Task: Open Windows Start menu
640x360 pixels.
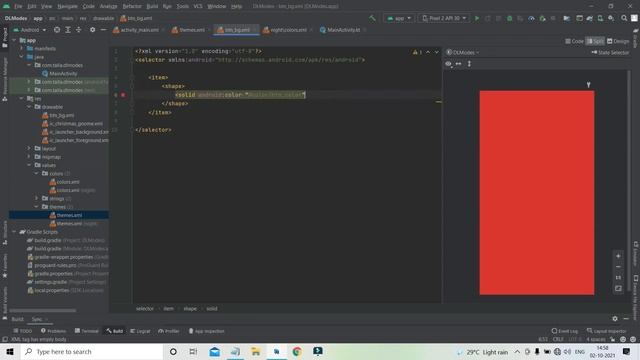Action: (10, 351)
